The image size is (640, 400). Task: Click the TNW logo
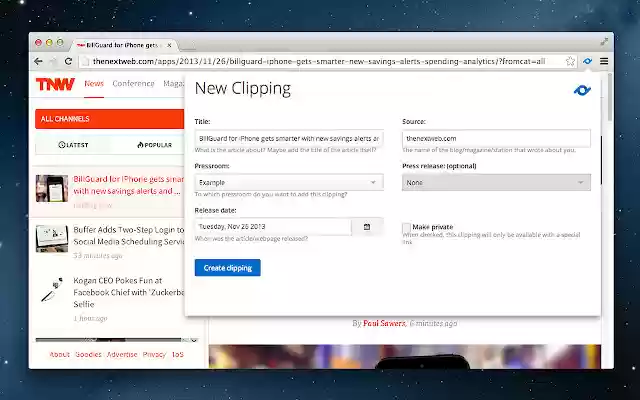55,84
